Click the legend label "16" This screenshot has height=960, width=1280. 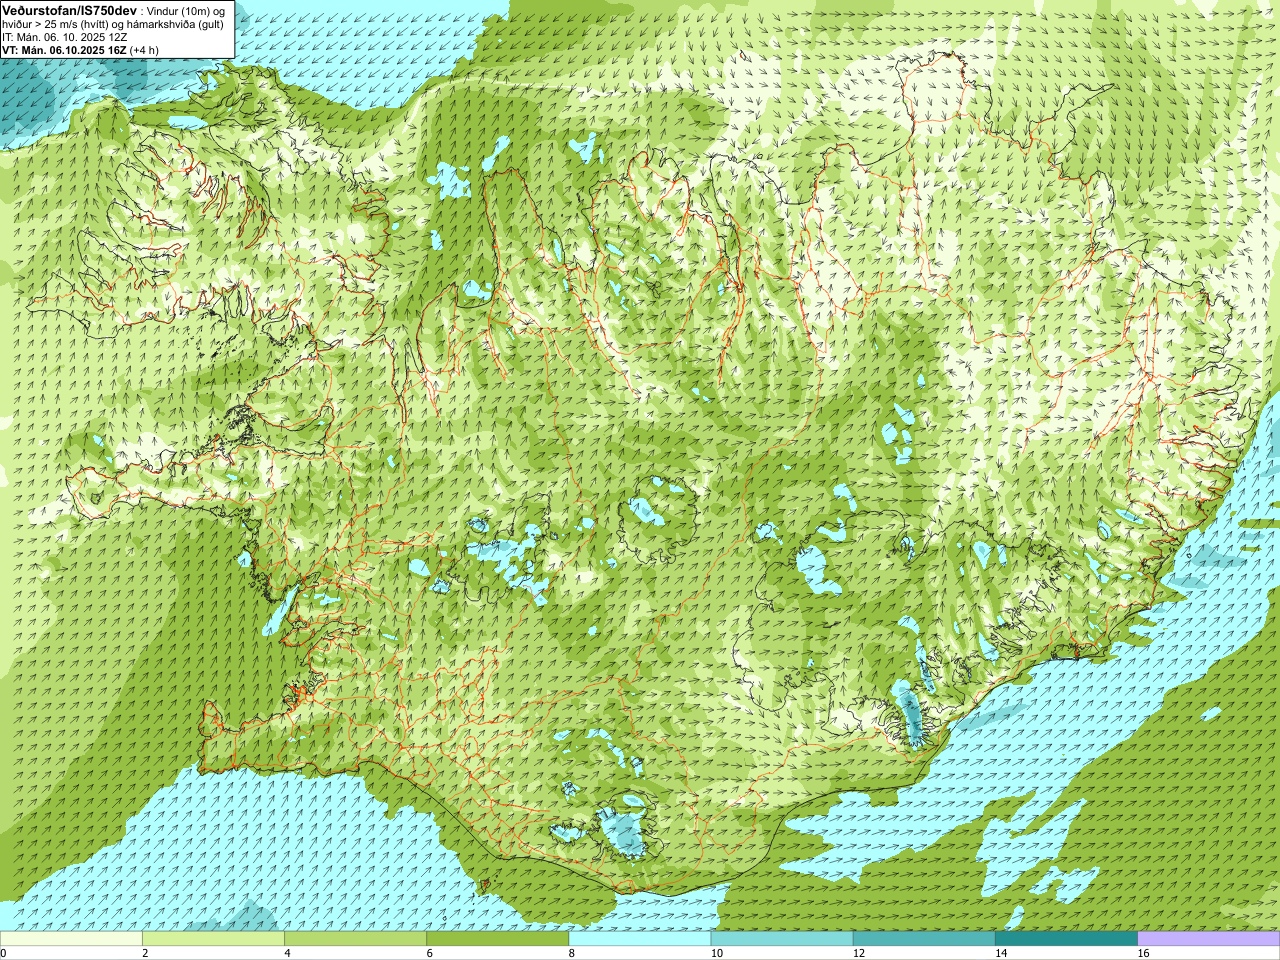tap(1144, 953)
